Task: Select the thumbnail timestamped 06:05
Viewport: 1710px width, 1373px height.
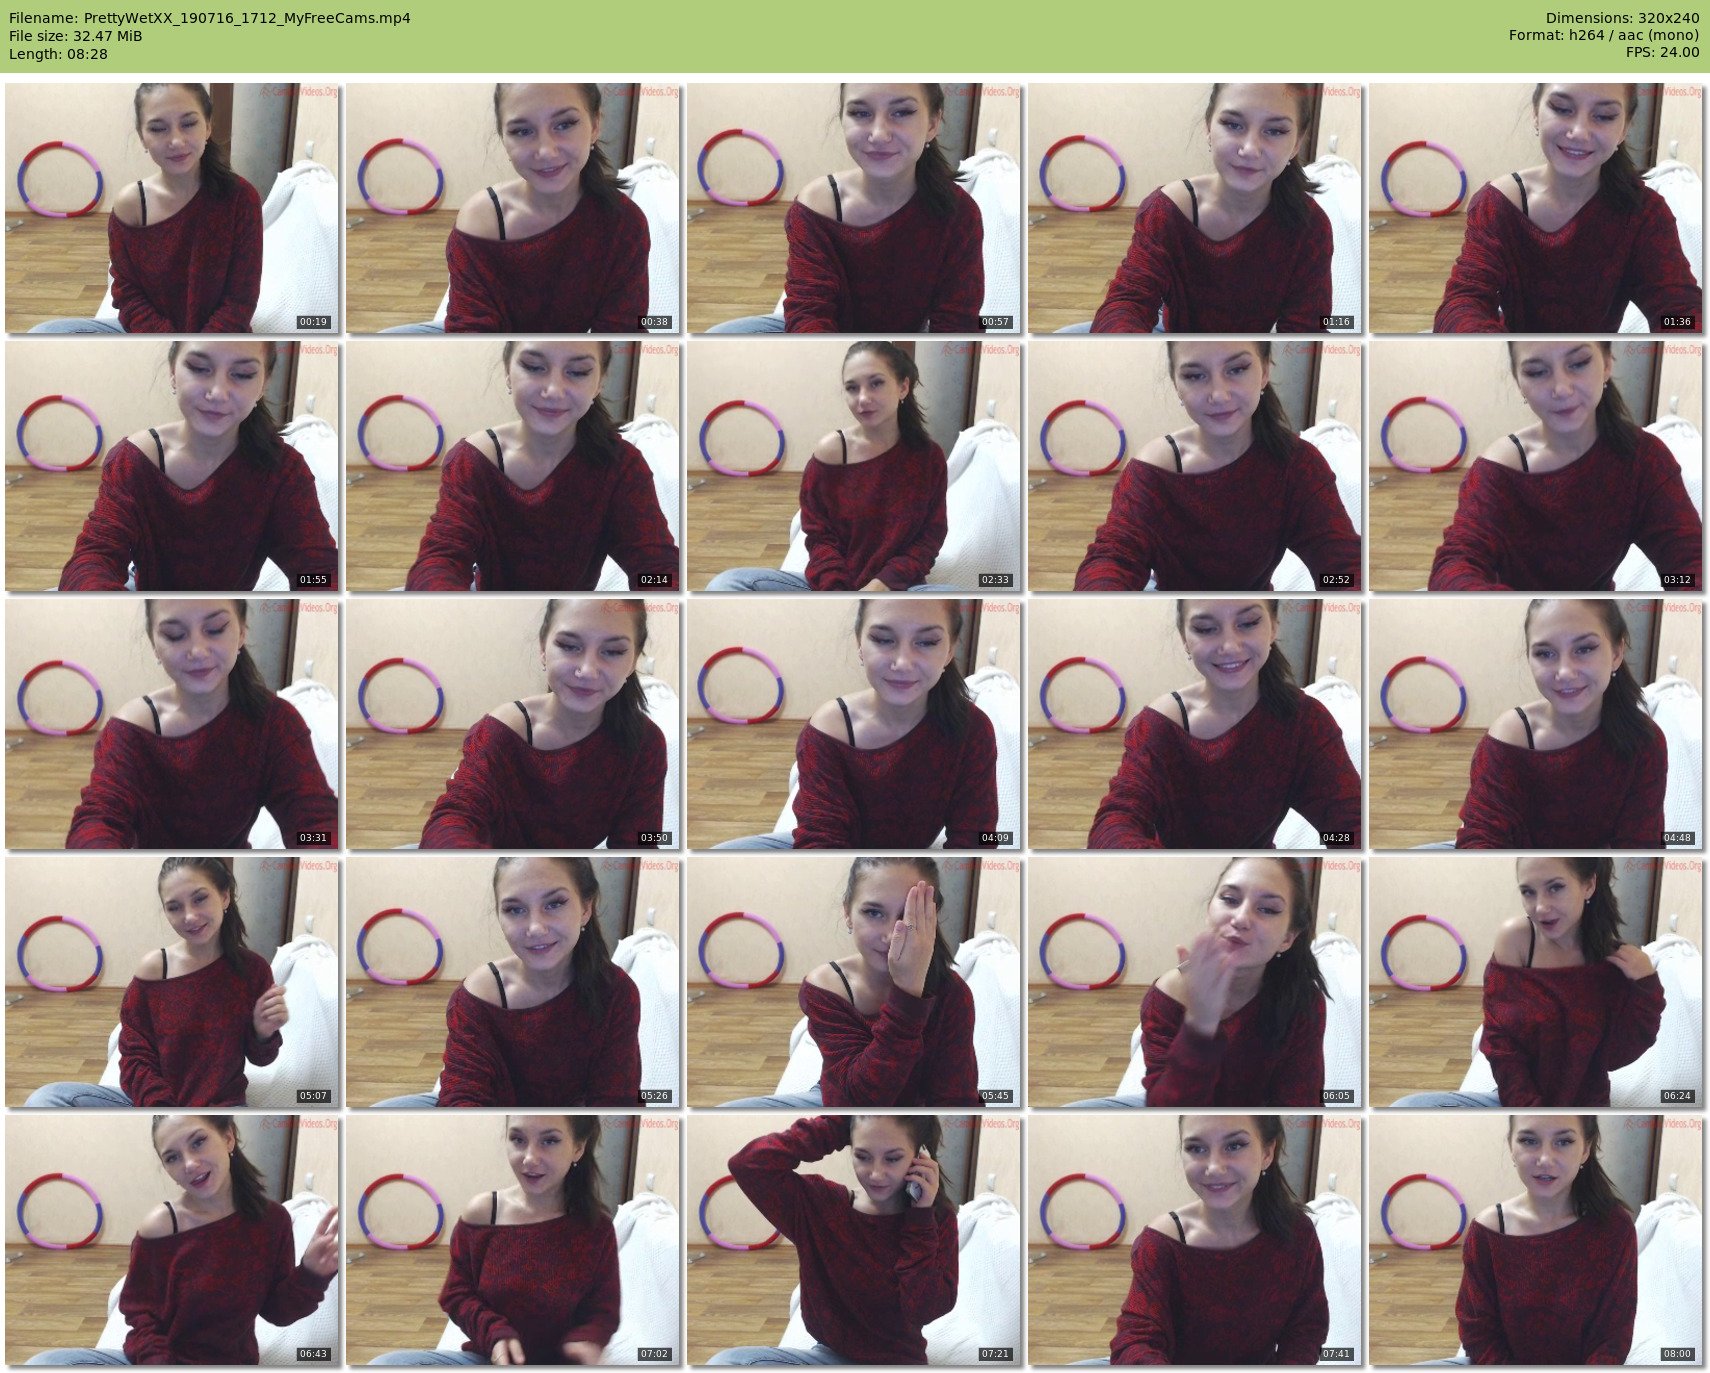Action: [x=1195, y=982]
